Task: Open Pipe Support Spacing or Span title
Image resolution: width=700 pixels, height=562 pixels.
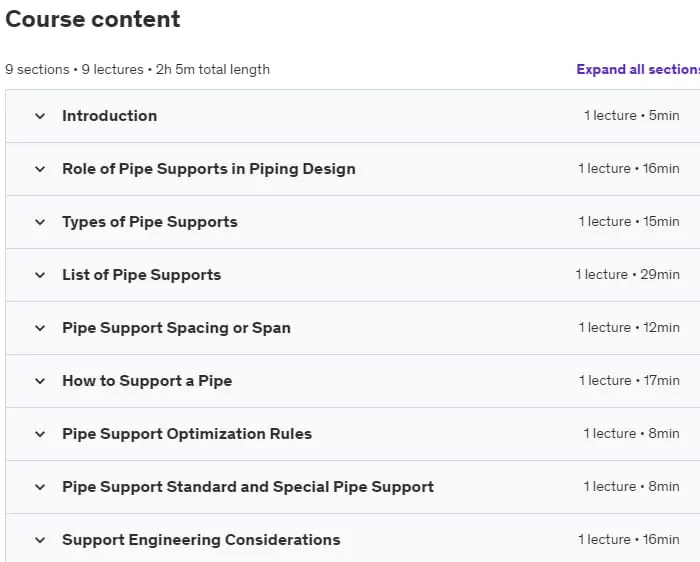Action: coord(176,328)
